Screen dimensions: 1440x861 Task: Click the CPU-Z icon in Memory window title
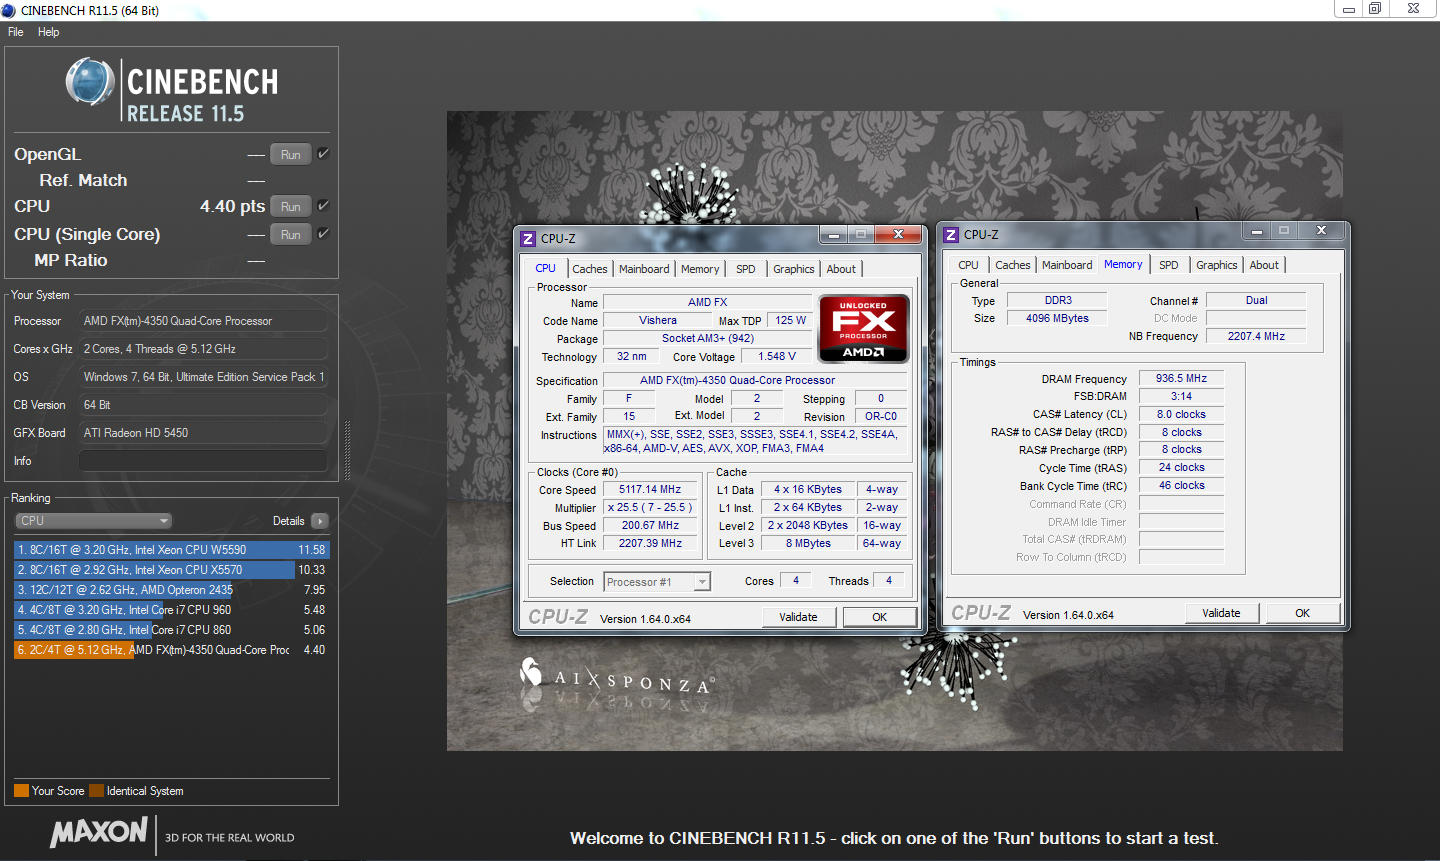(951, 235)
